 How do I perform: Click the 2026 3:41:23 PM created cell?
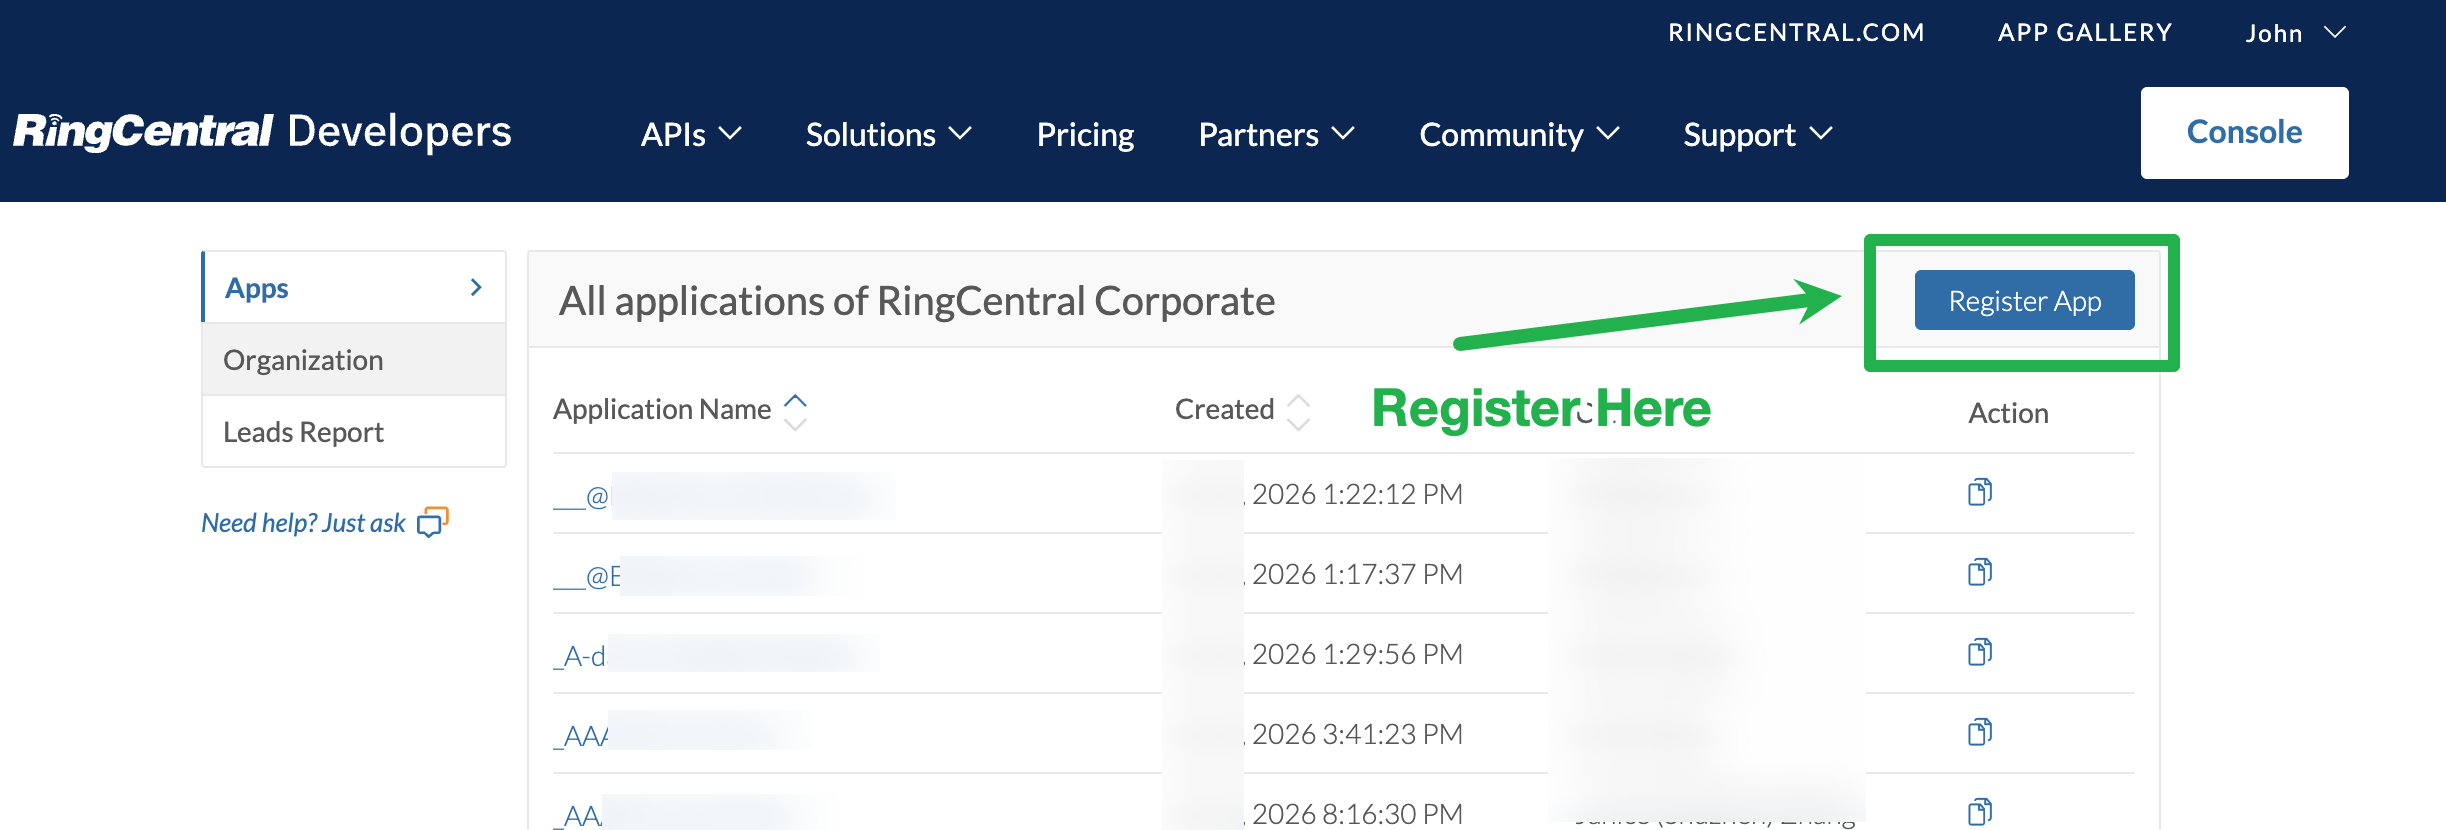click(1356, 734)
